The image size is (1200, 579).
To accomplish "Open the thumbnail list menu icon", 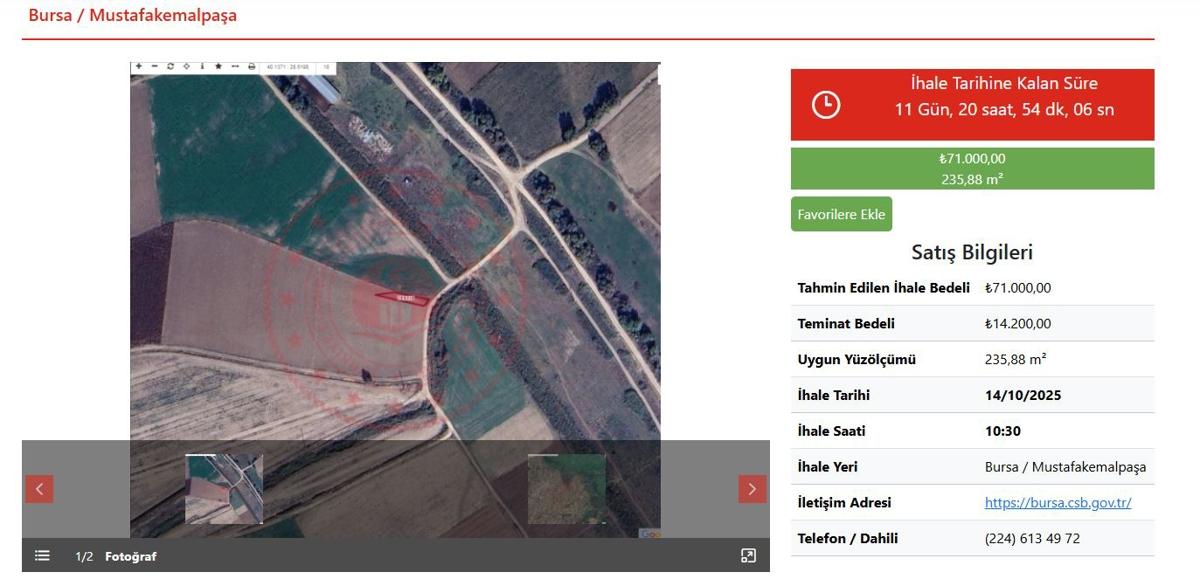I will (x=42, y=556).
